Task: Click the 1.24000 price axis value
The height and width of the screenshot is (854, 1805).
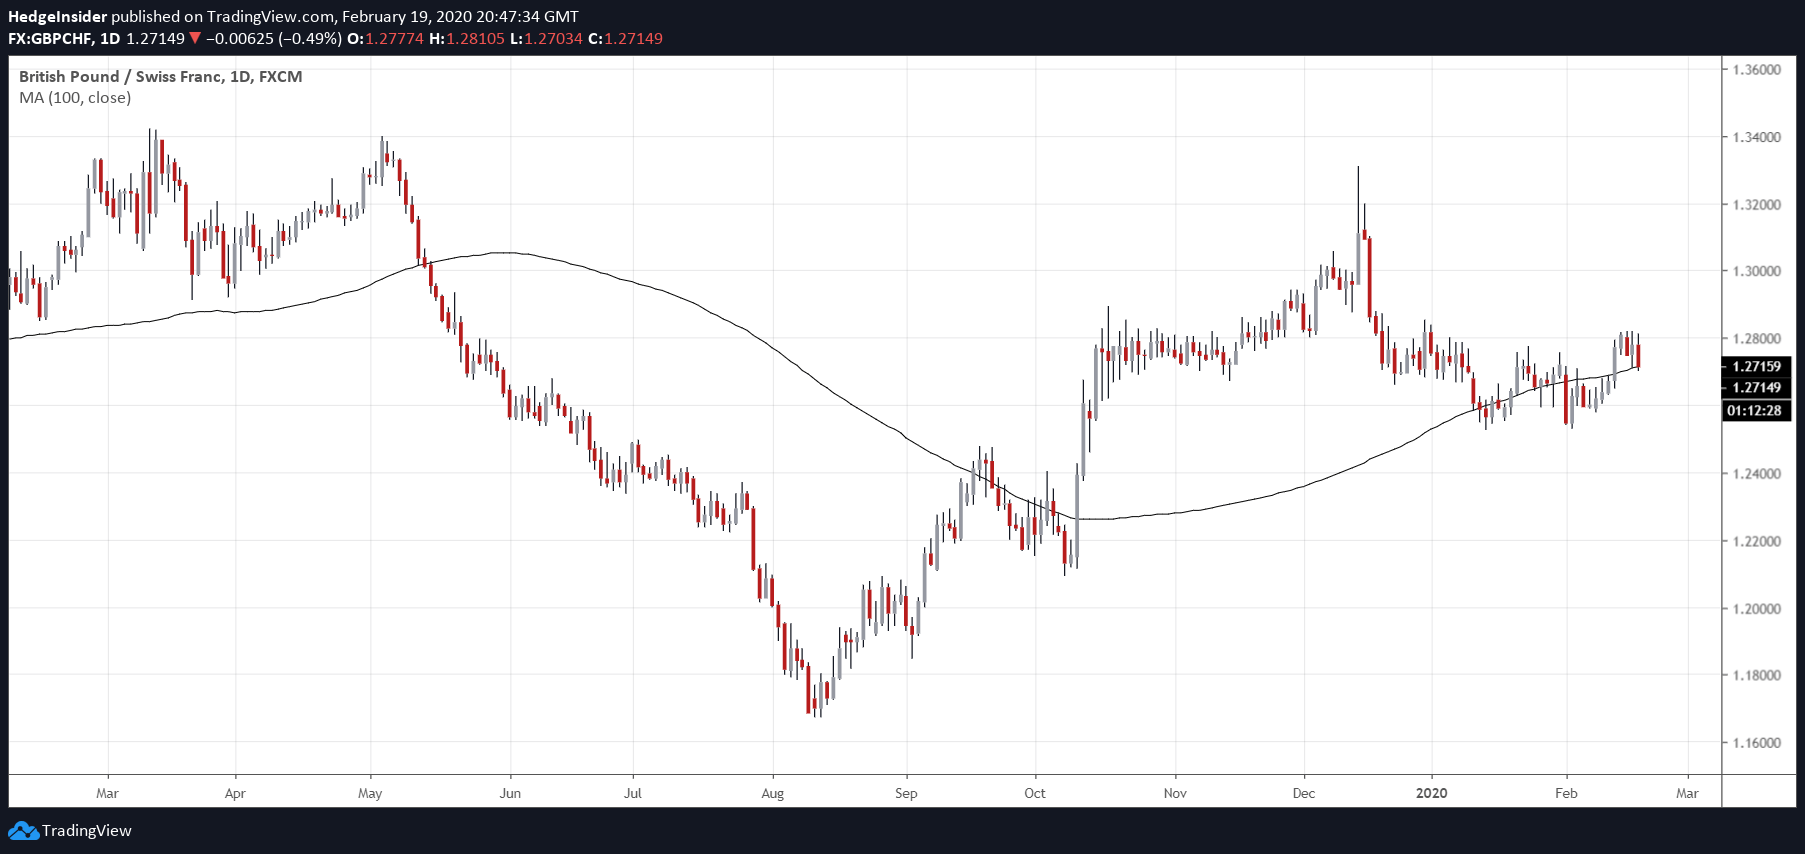Action: pos(1757,473)
